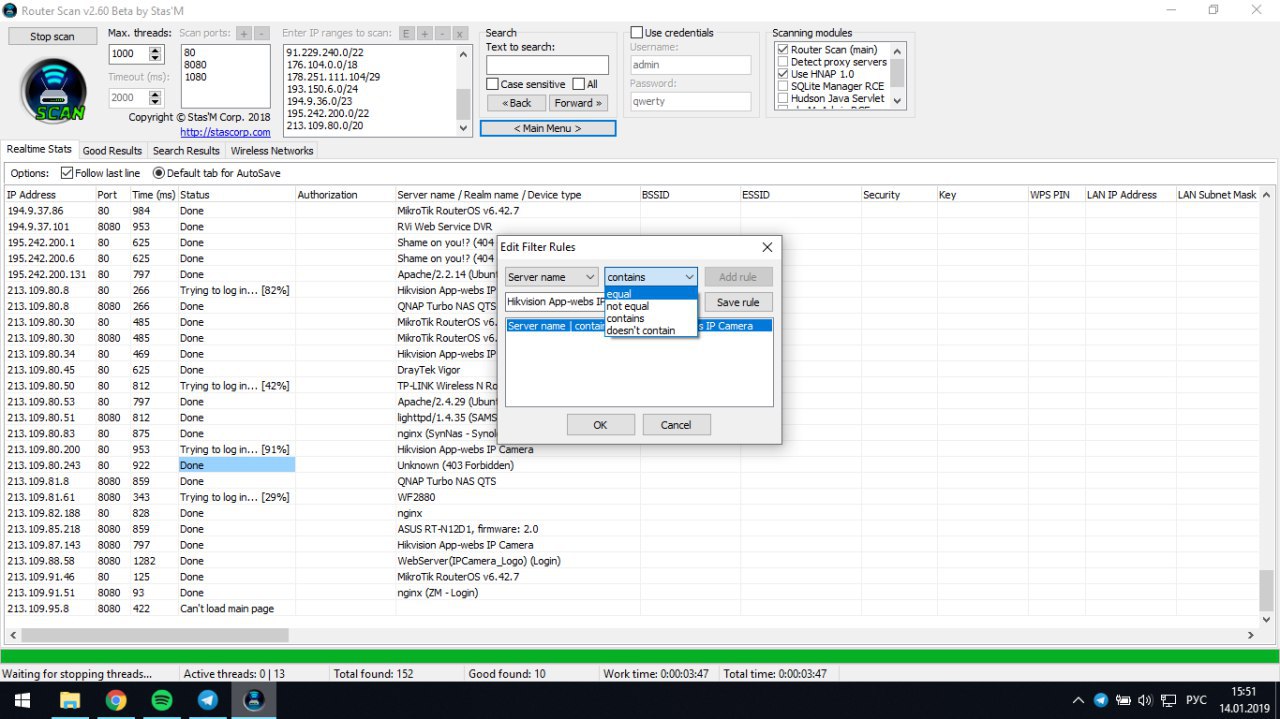Screen dimensions: 1280x719
Task: Show hidden system tray icons
Action: tap(1078, 700)
